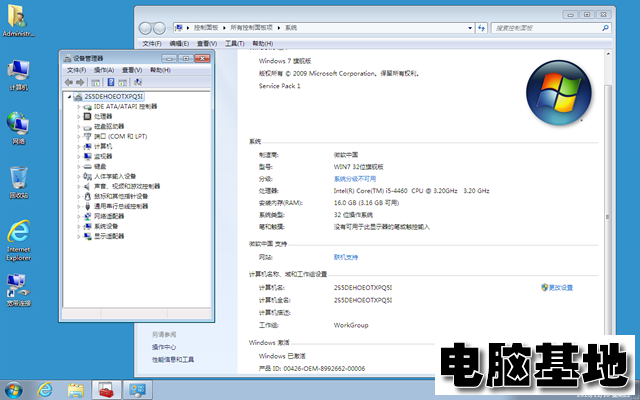640x400 pixels.
Task: Select the 声音、视频和游戏控制器 speaker icon
Action: 87,187
